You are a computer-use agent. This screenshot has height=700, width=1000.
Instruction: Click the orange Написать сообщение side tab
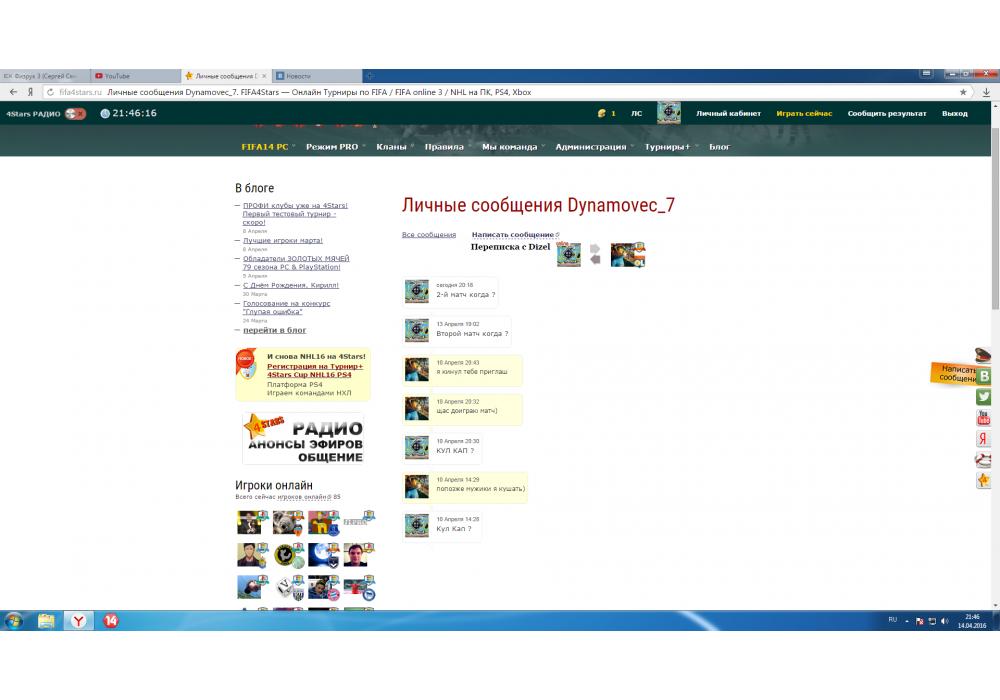coord(953,374)
